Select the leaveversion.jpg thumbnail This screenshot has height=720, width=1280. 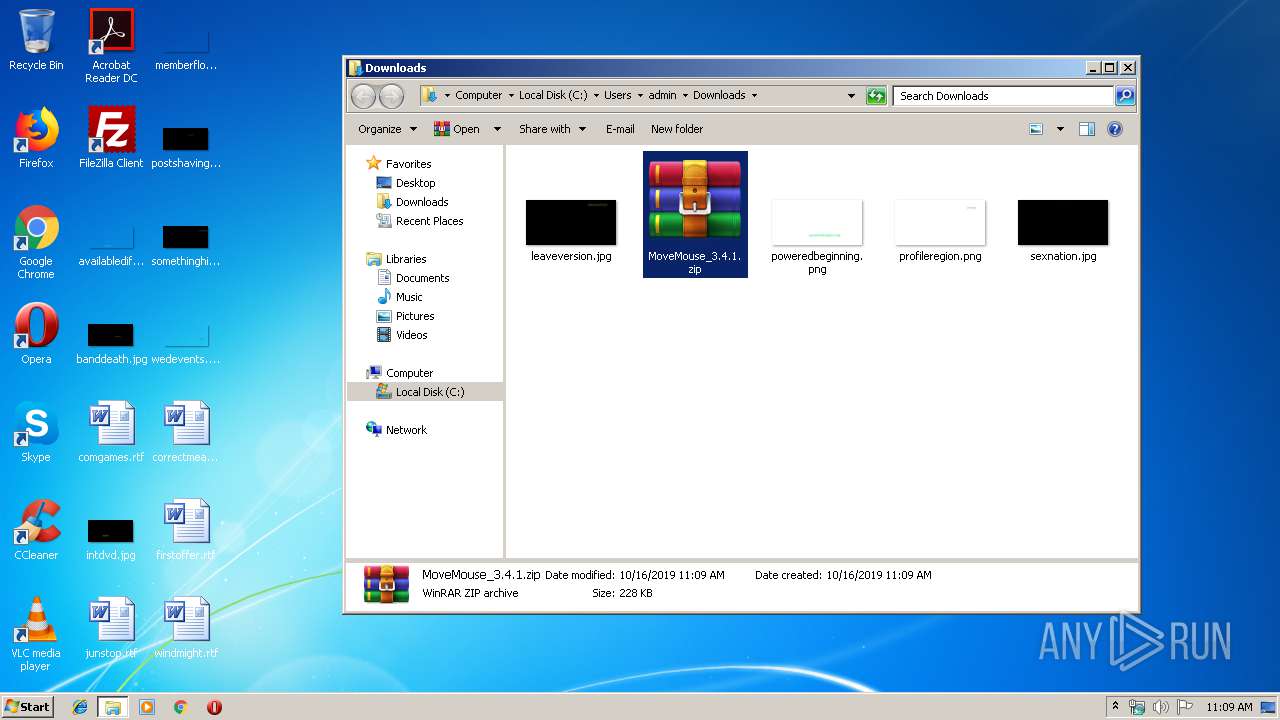(571, 230)
